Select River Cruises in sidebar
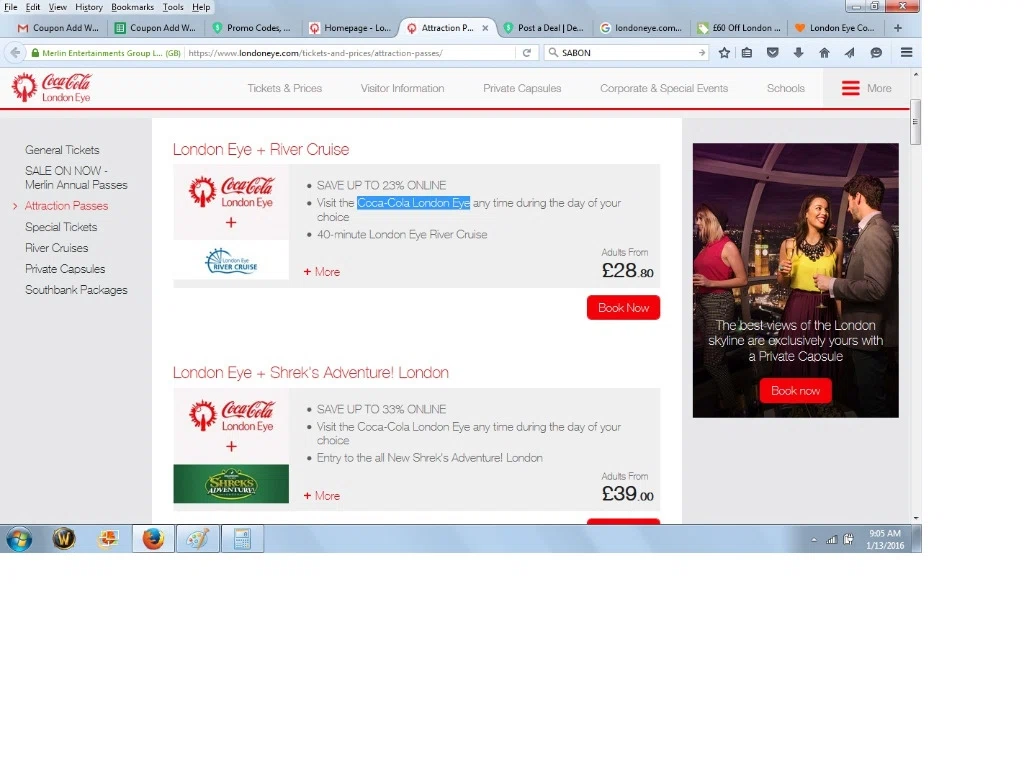The image size is (1024, 766). (56, 248)
